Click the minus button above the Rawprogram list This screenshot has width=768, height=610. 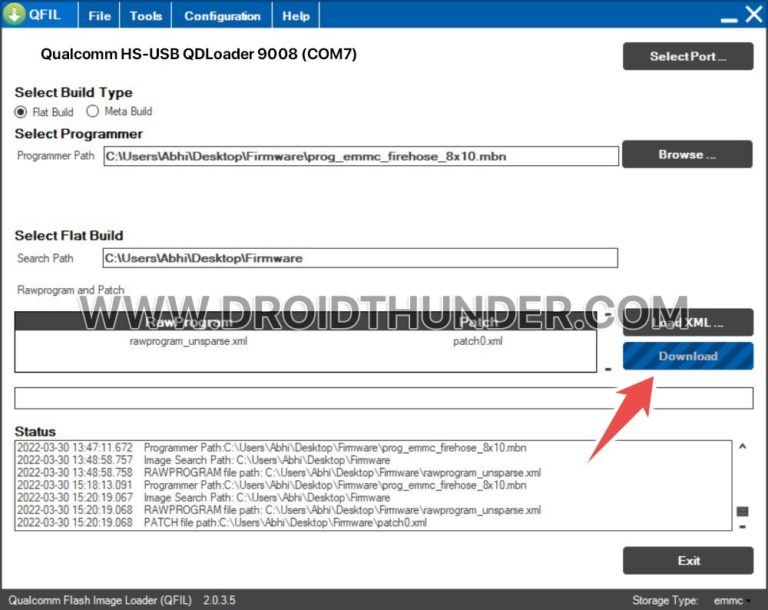pos(608,314)
